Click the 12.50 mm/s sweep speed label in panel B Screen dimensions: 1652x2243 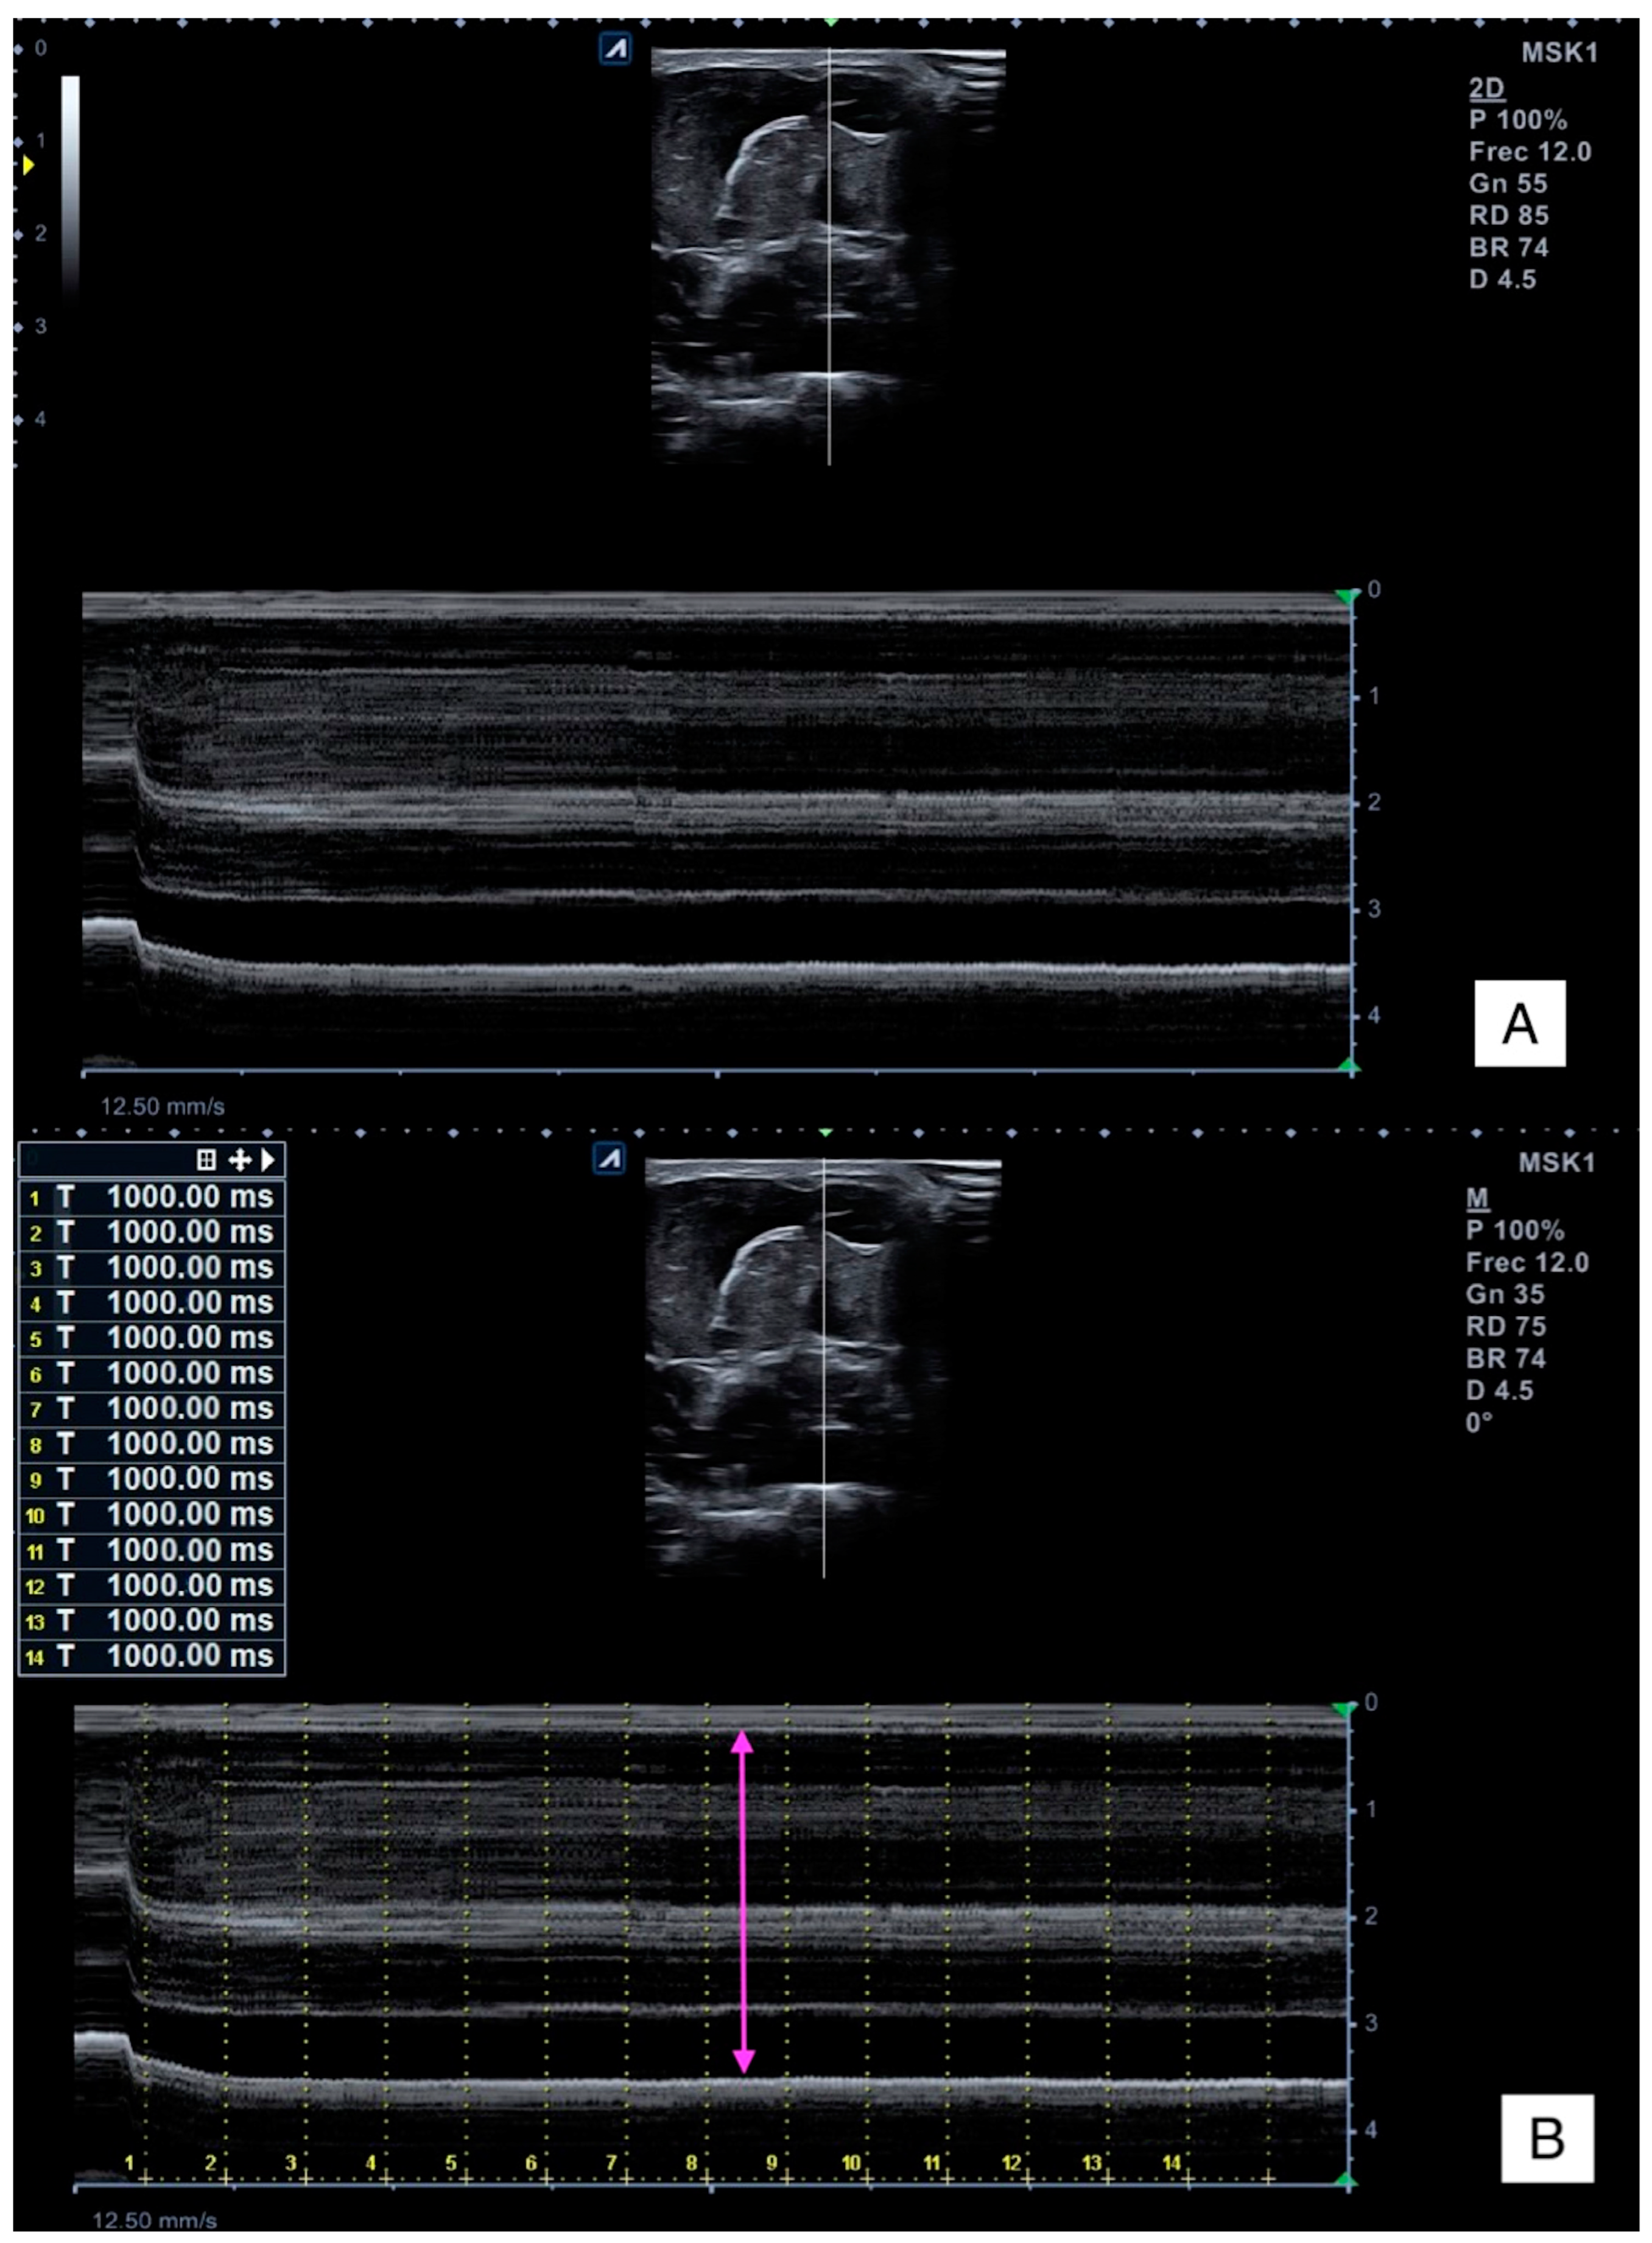[154, 2220]
